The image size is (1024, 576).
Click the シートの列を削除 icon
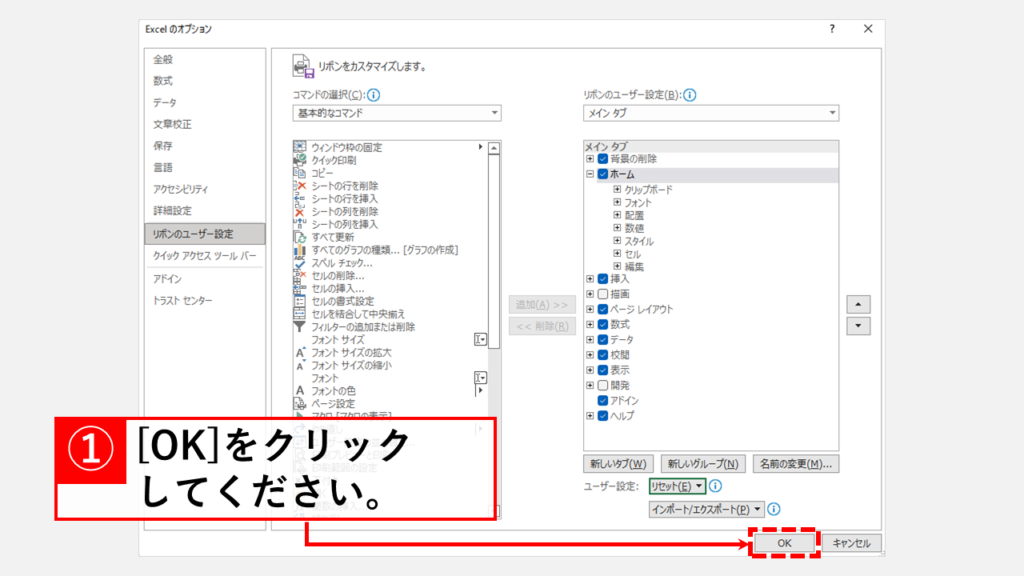tap(300, 212)
